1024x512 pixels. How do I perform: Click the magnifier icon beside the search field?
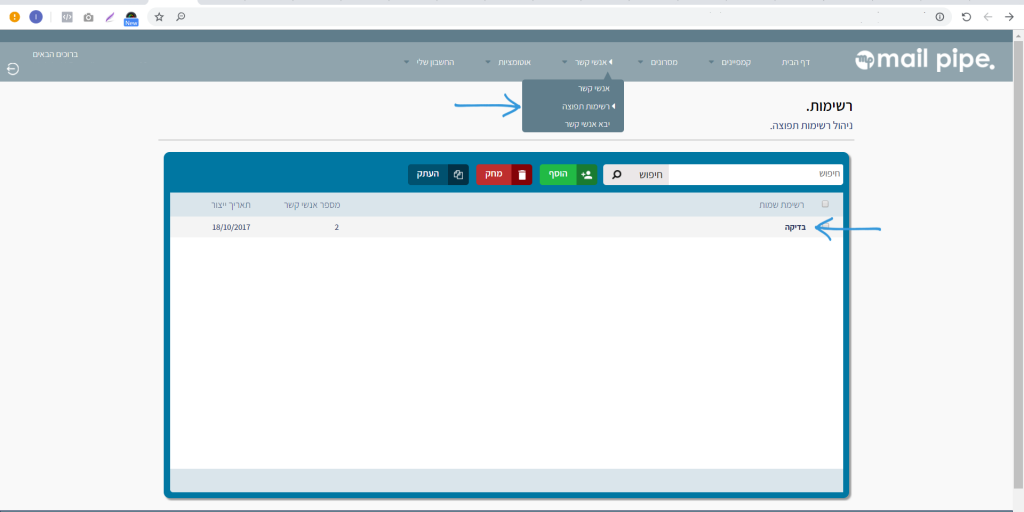[x=617, y=175]
